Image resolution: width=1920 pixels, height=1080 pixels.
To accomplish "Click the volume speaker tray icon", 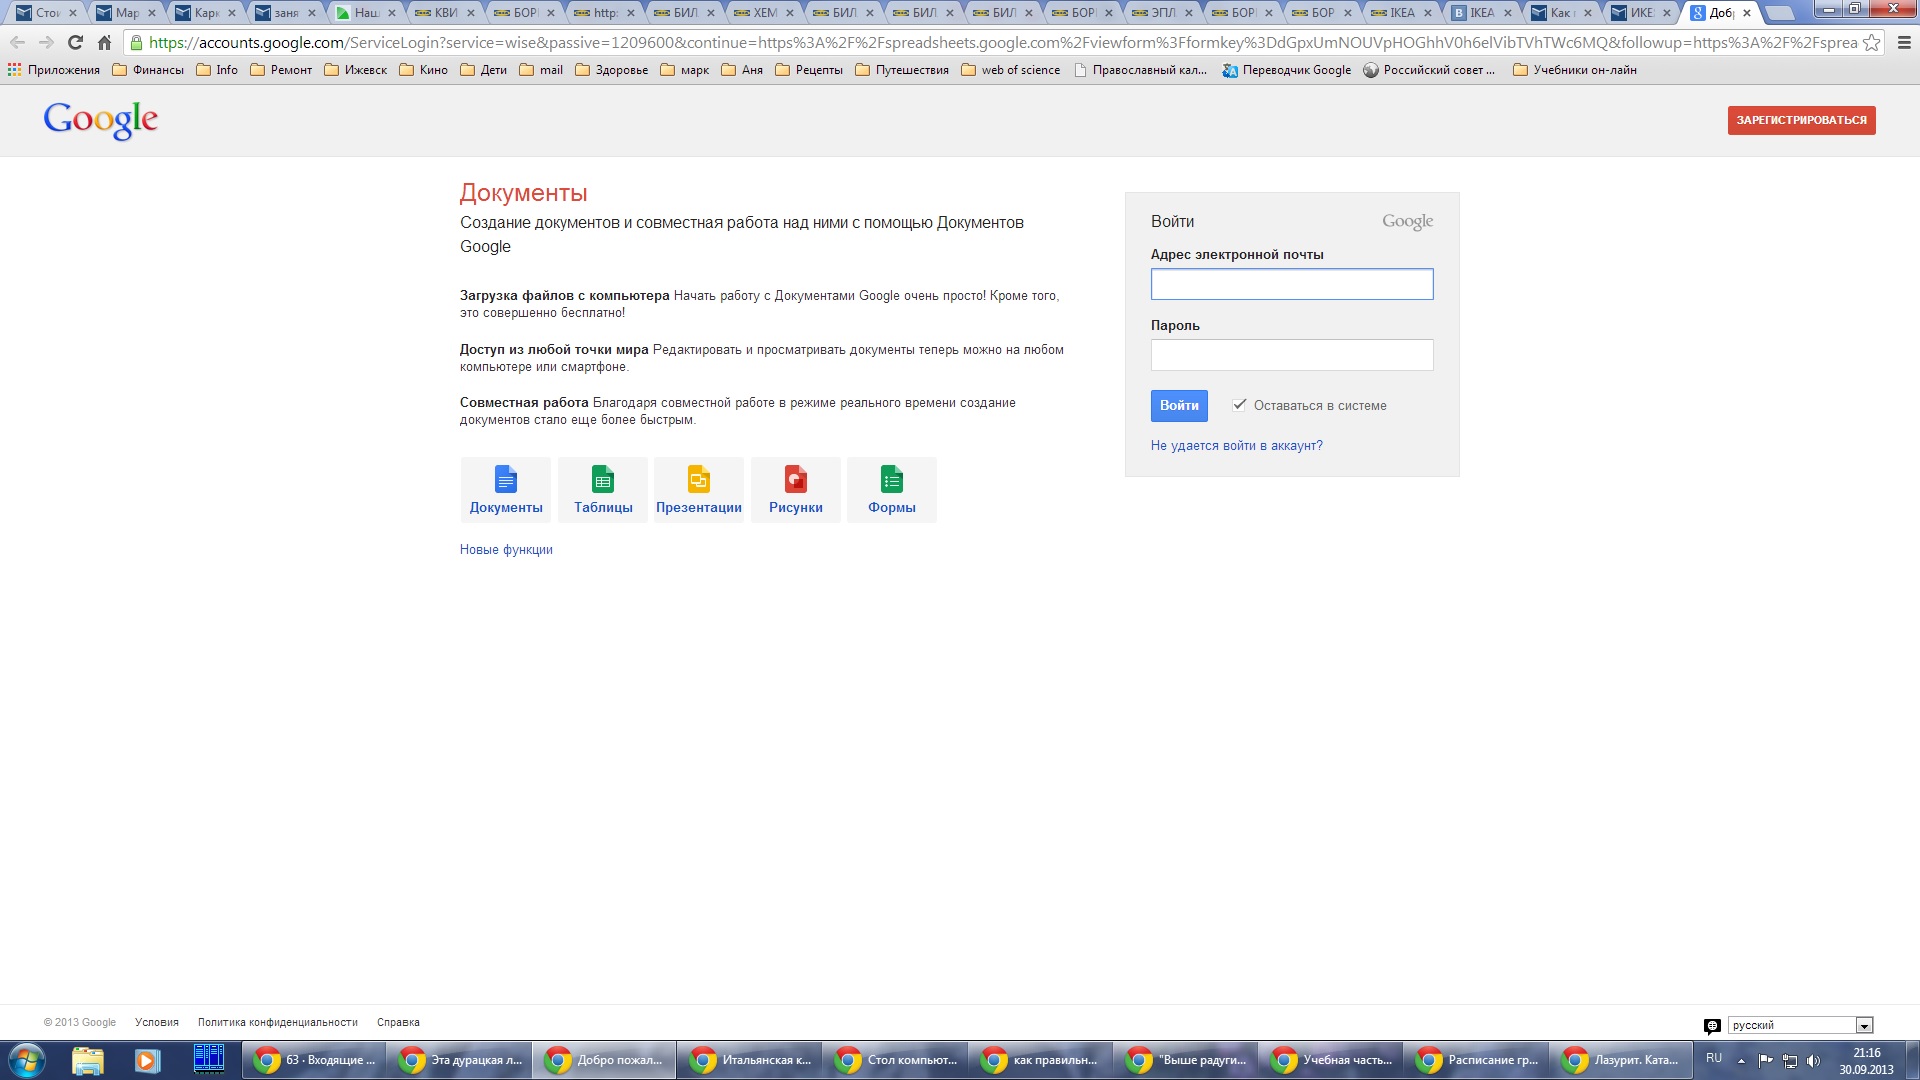I will pyautogui.click(x=1814, y=1061).
